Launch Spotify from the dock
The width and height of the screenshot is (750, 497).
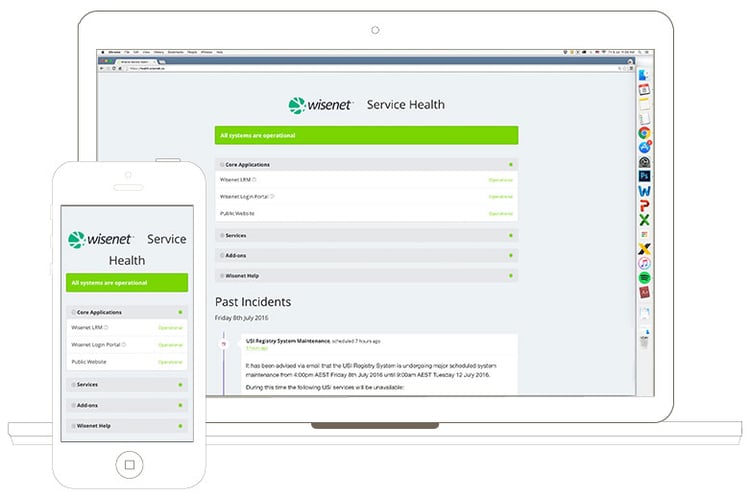point(644,278)
